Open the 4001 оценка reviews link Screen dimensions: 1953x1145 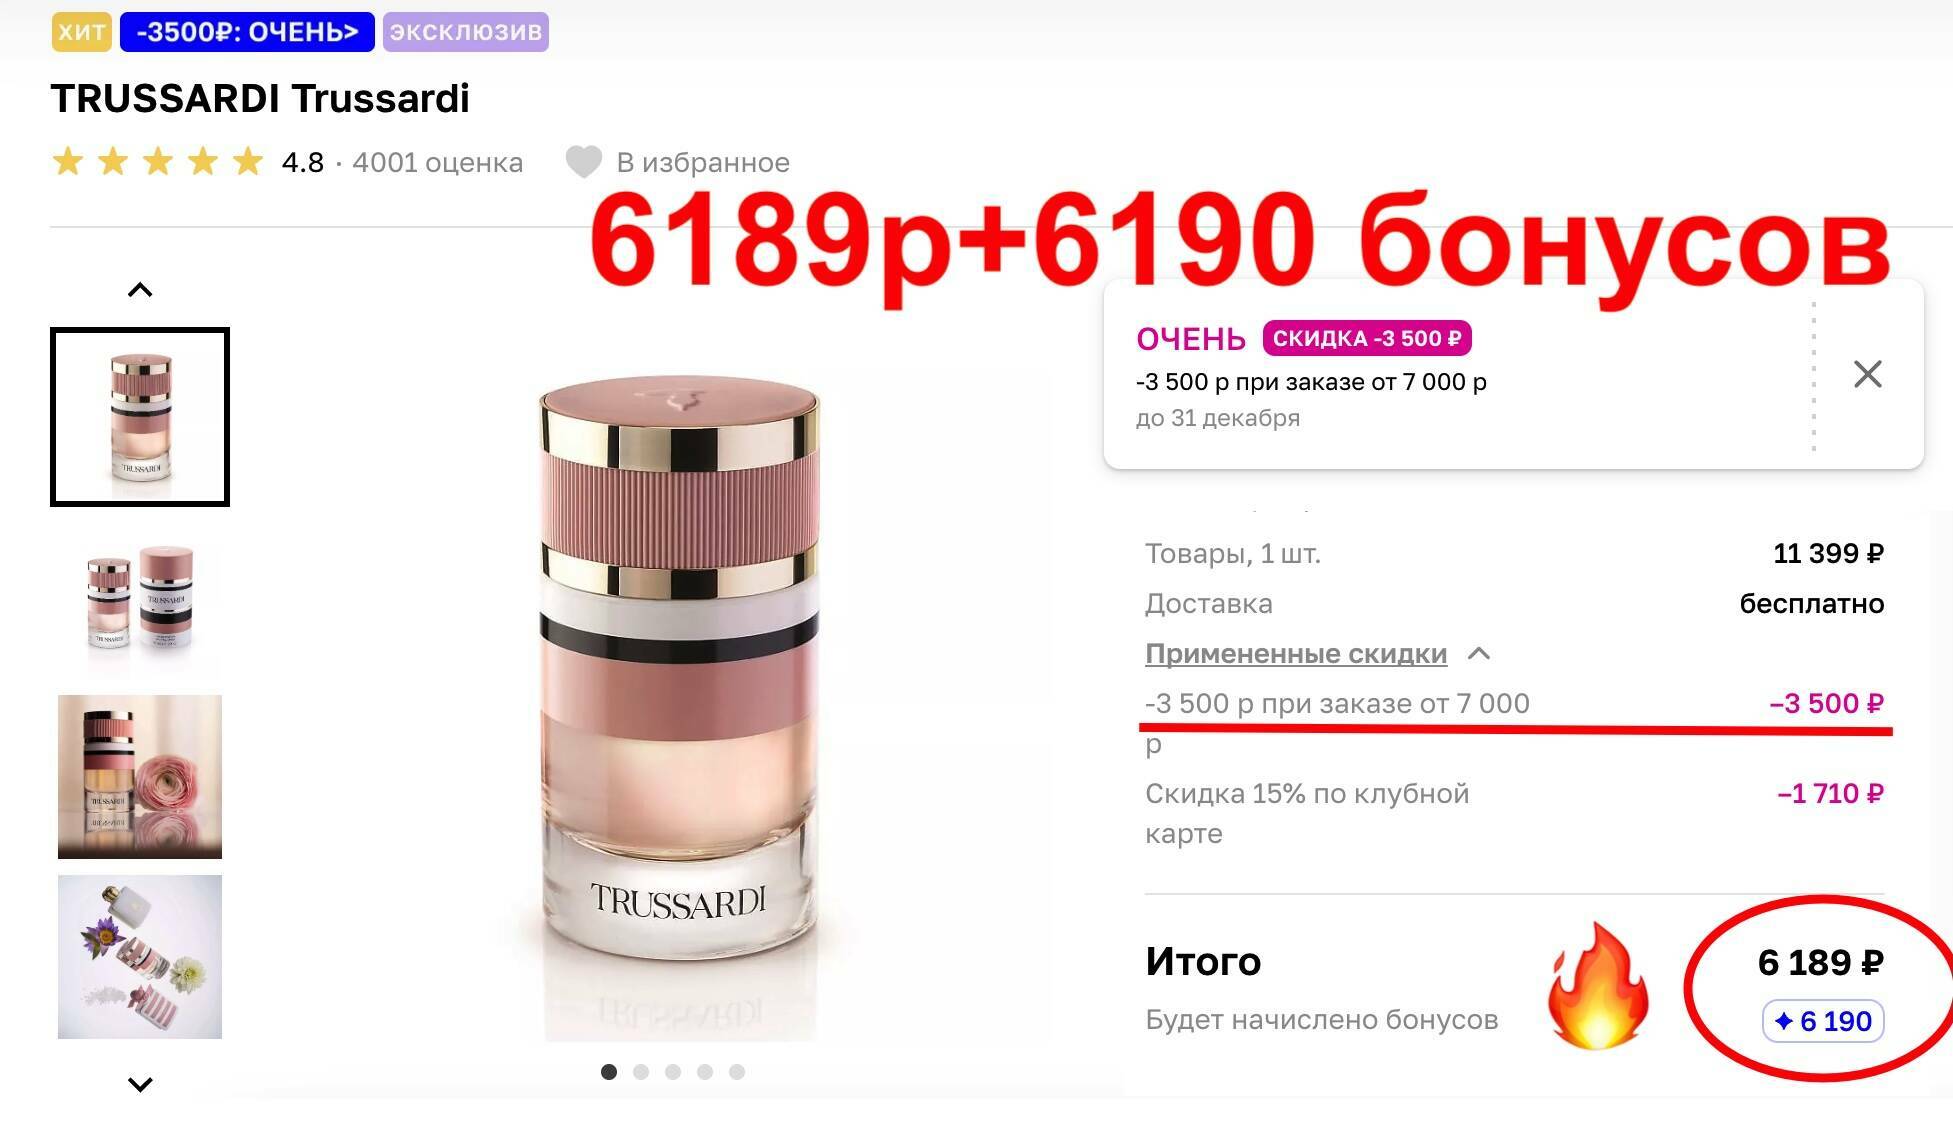coord(438,162)
